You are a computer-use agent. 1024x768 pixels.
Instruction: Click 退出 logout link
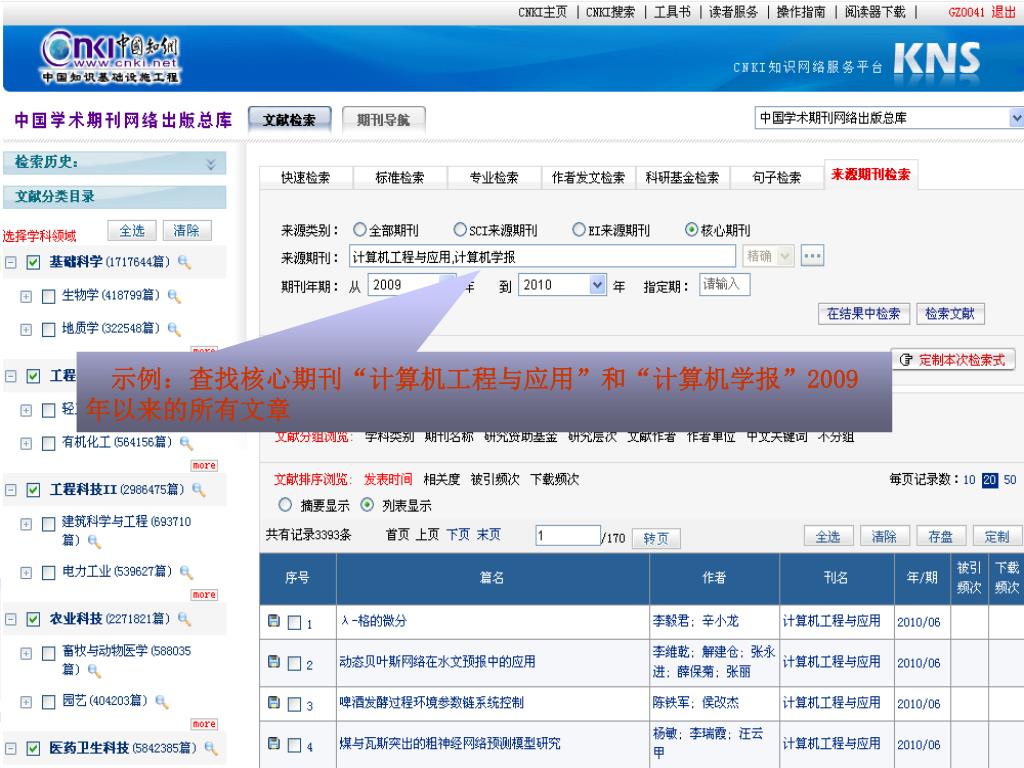[1003, 12]
